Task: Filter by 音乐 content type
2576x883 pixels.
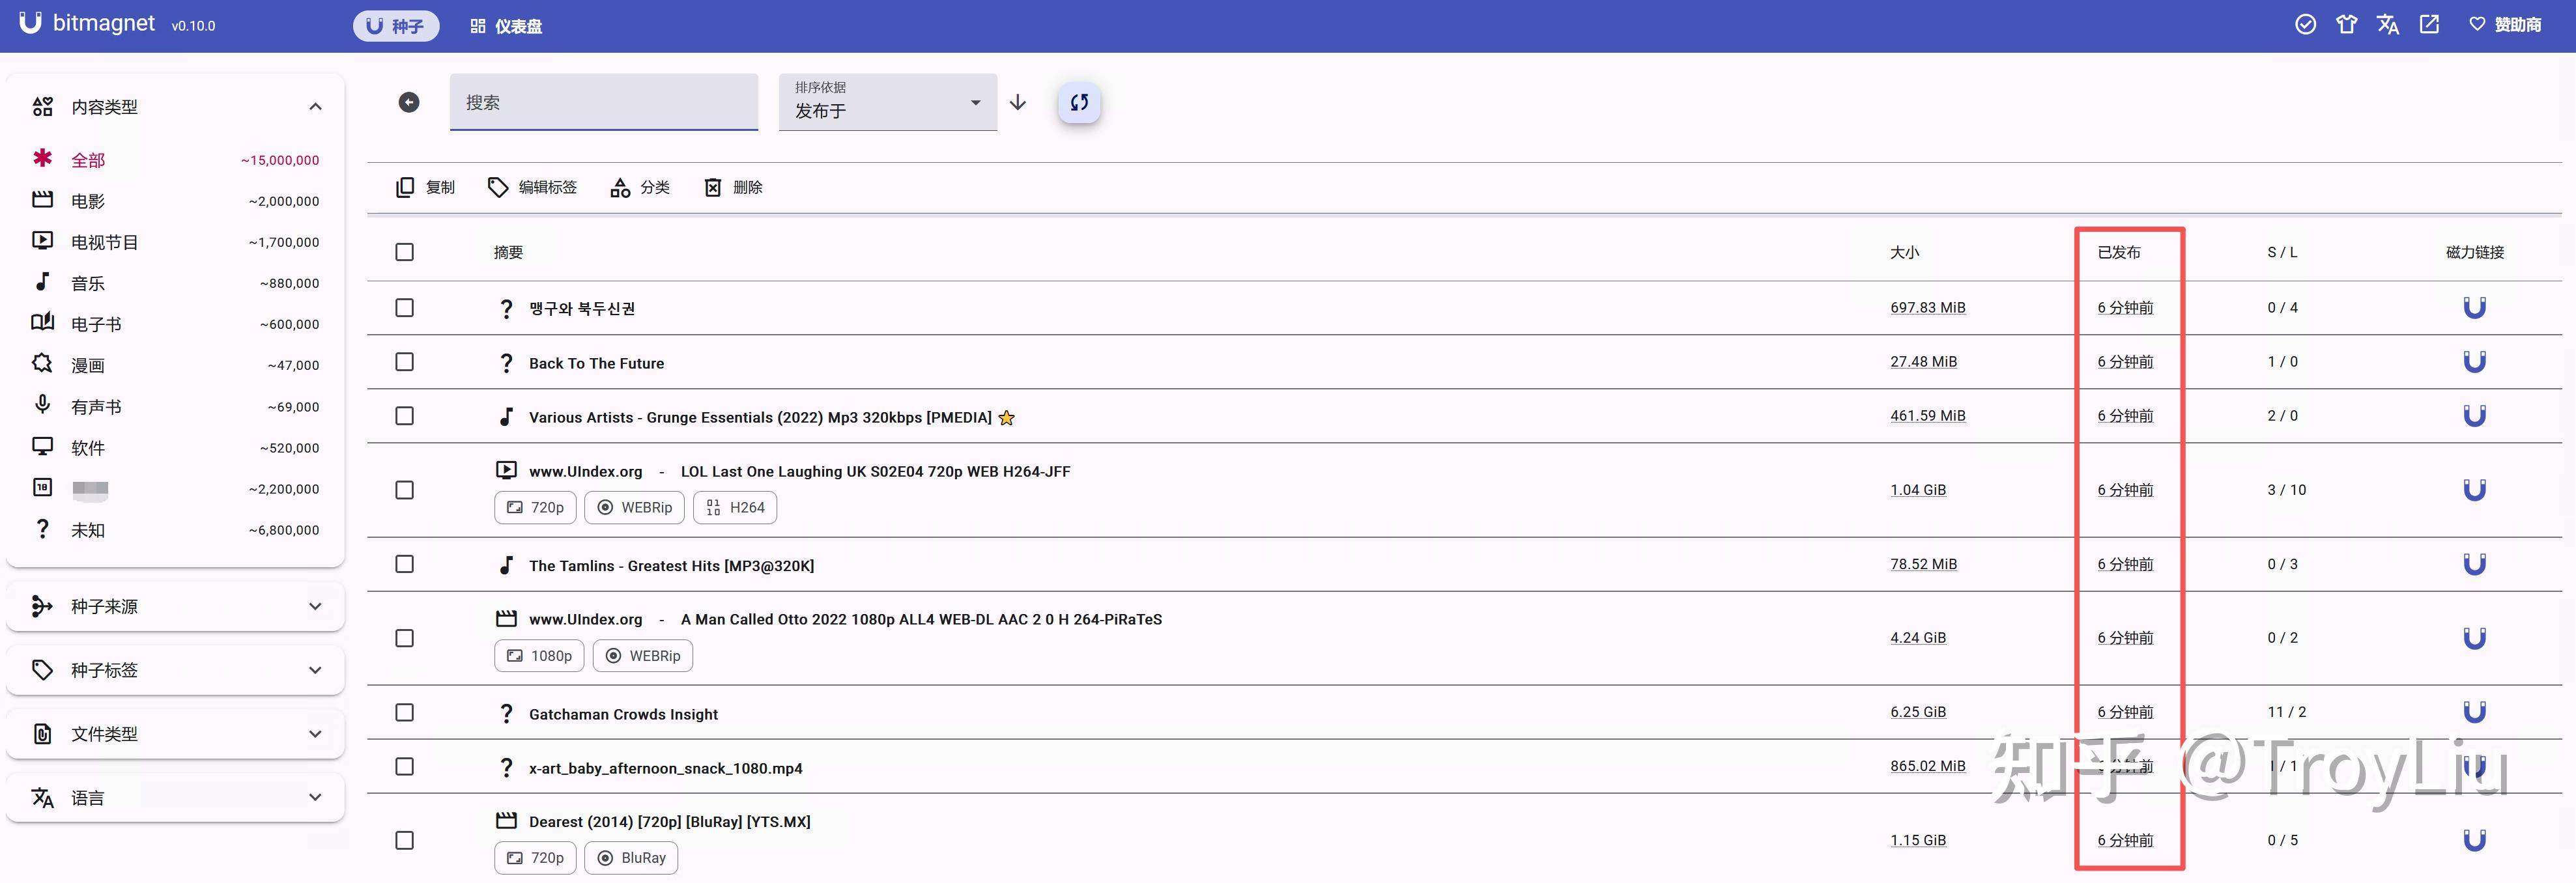Action: (176, 283)
